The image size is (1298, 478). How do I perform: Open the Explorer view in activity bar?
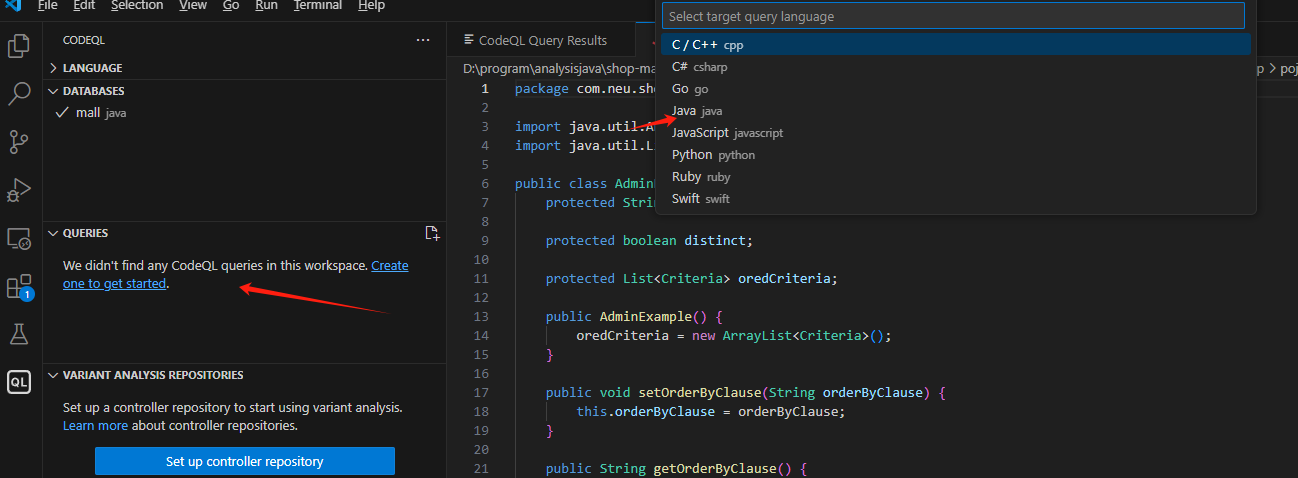pos(19,46)
